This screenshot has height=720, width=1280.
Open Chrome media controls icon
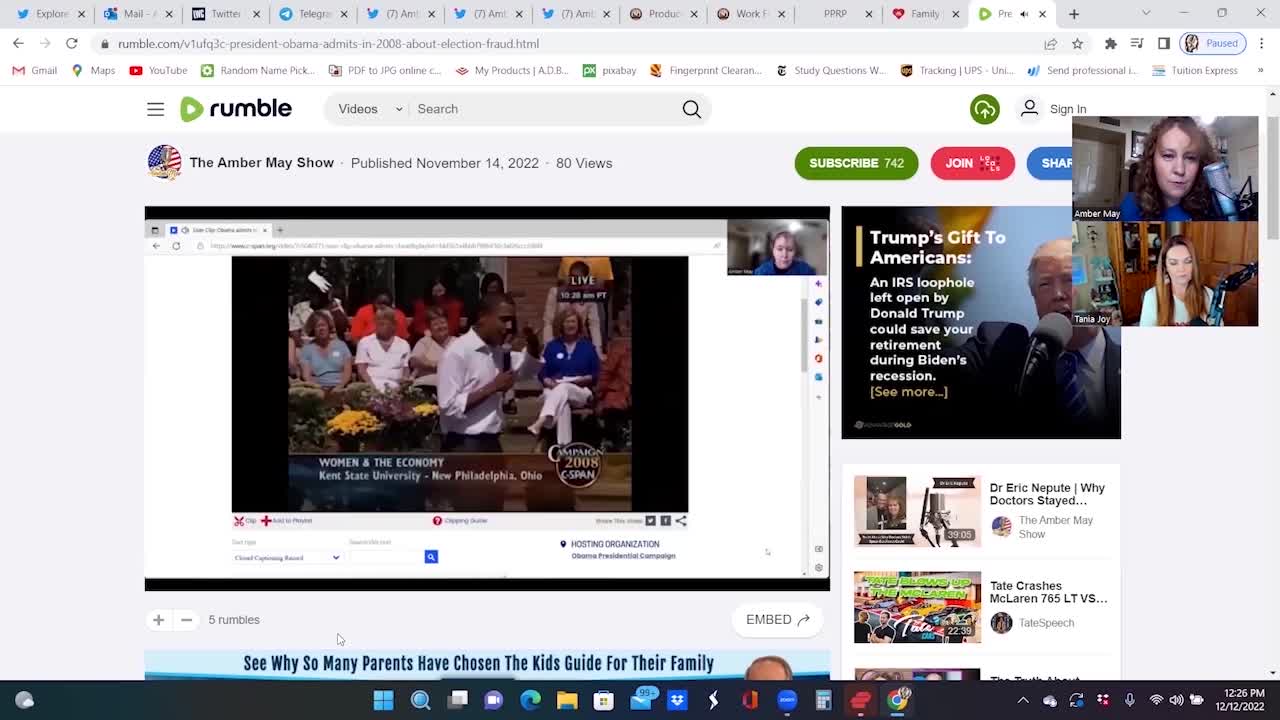1137,44
